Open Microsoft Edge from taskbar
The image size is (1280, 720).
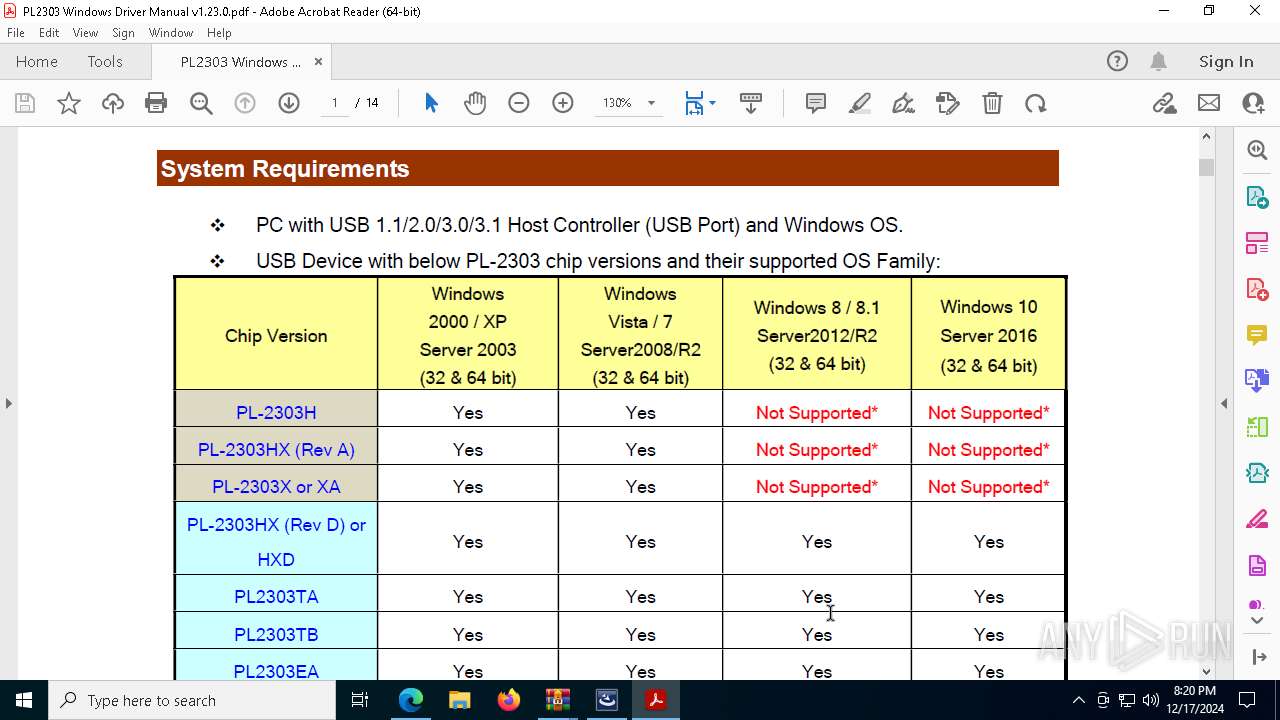[x=411, y=700]
